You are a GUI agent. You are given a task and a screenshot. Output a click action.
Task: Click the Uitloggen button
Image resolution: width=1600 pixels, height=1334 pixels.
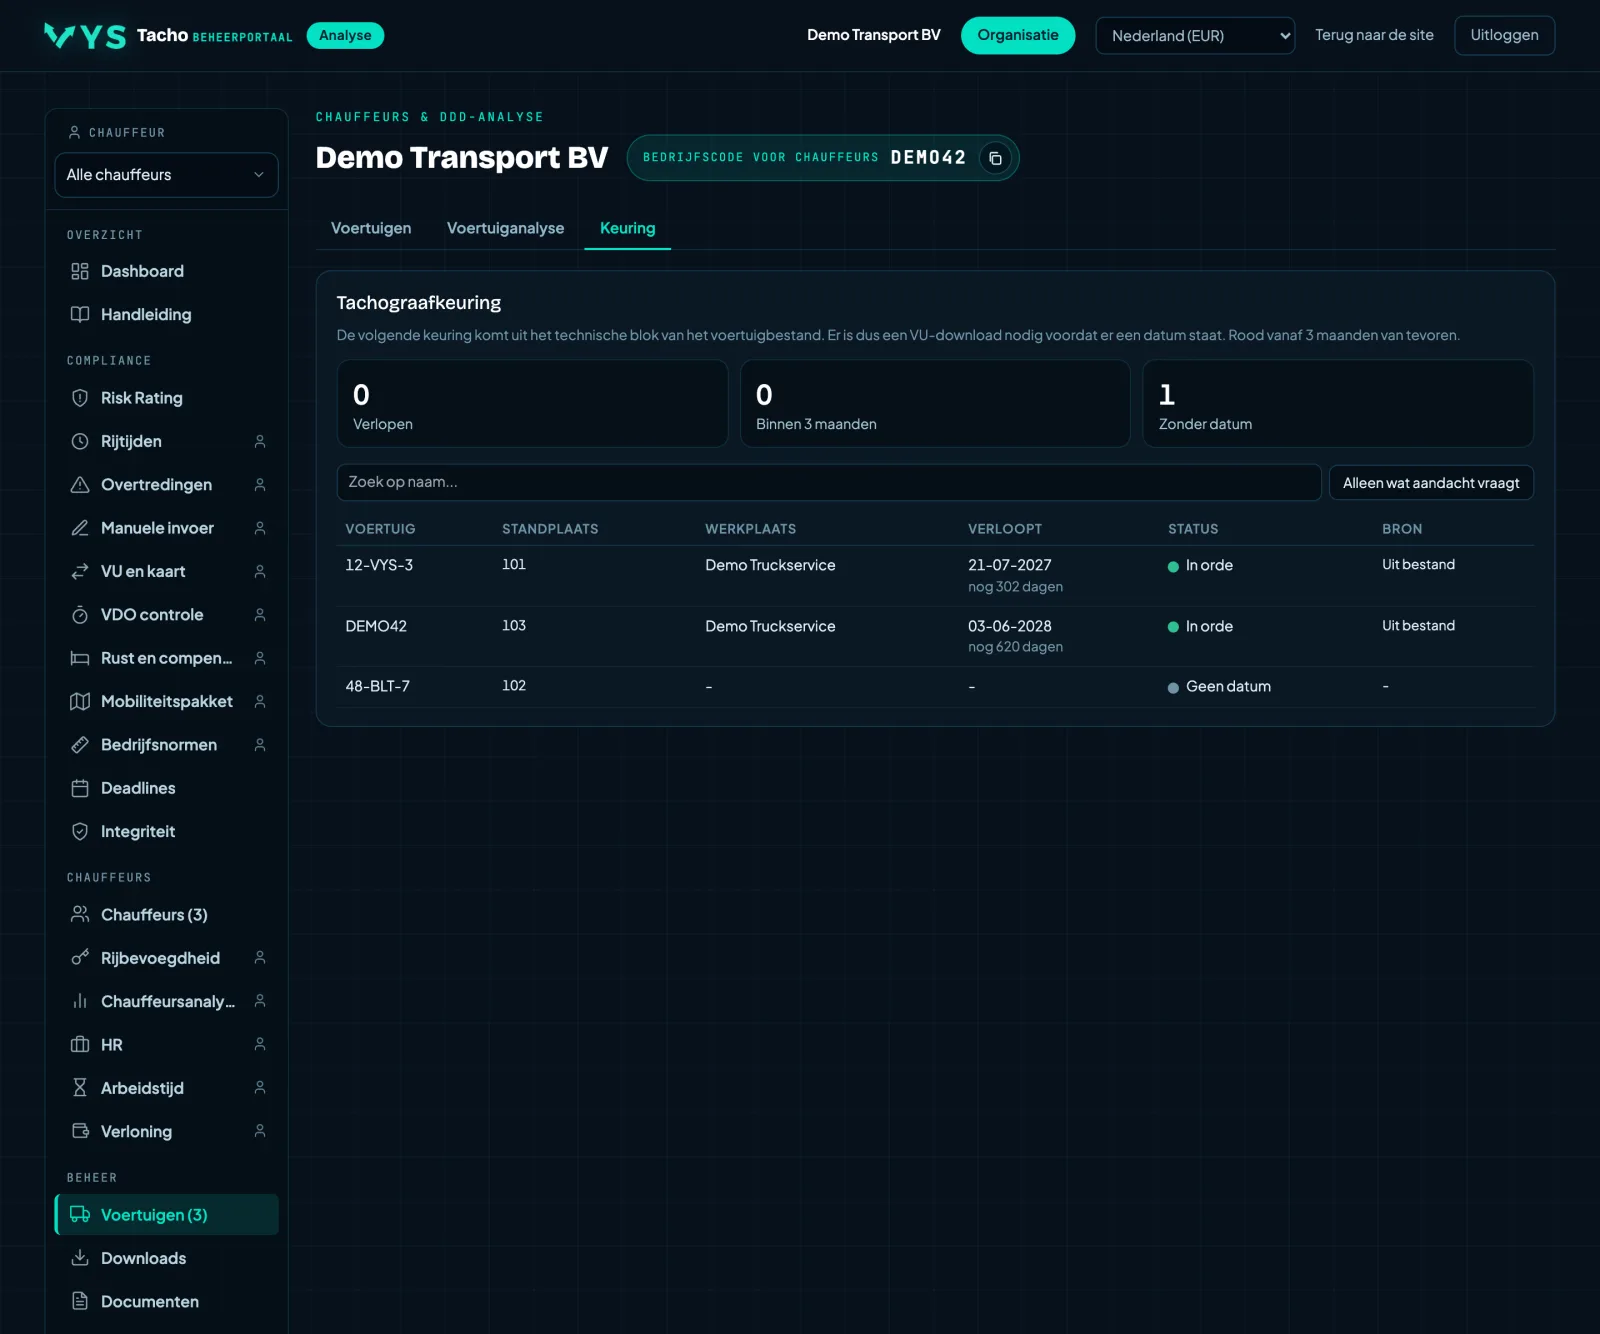pos(1504,35)
